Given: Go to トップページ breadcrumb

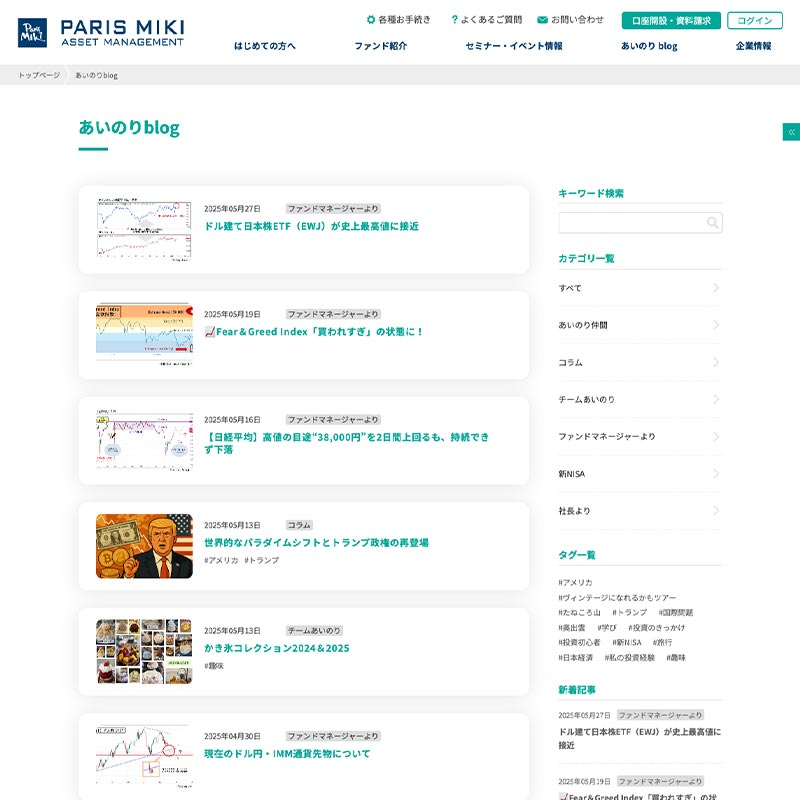Looking at the screenshot, I should point(39,76).
